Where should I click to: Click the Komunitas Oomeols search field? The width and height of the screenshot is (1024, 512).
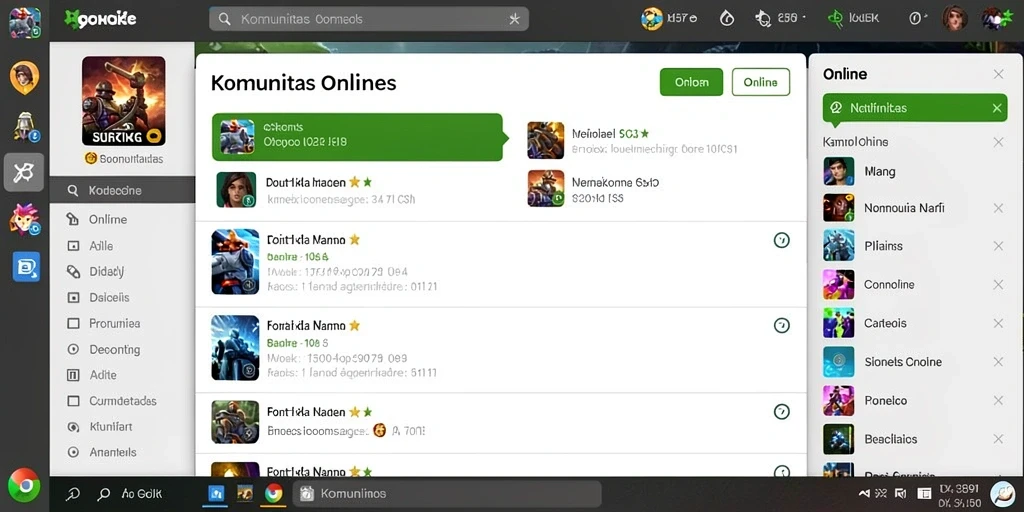pos(368,19)
